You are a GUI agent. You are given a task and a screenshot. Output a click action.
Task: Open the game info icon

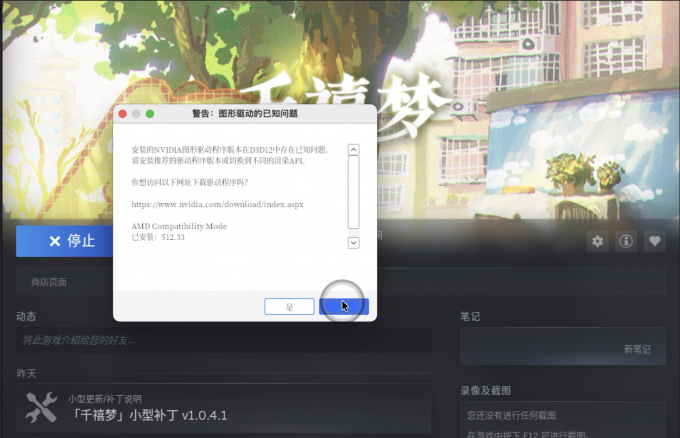[626, 241]
